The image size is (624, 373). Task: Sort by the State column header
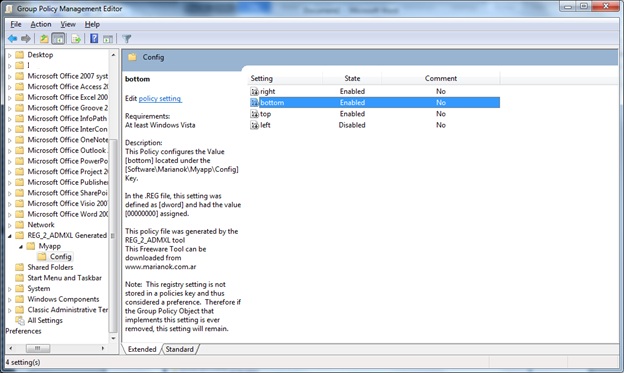(x=352, y=78)
